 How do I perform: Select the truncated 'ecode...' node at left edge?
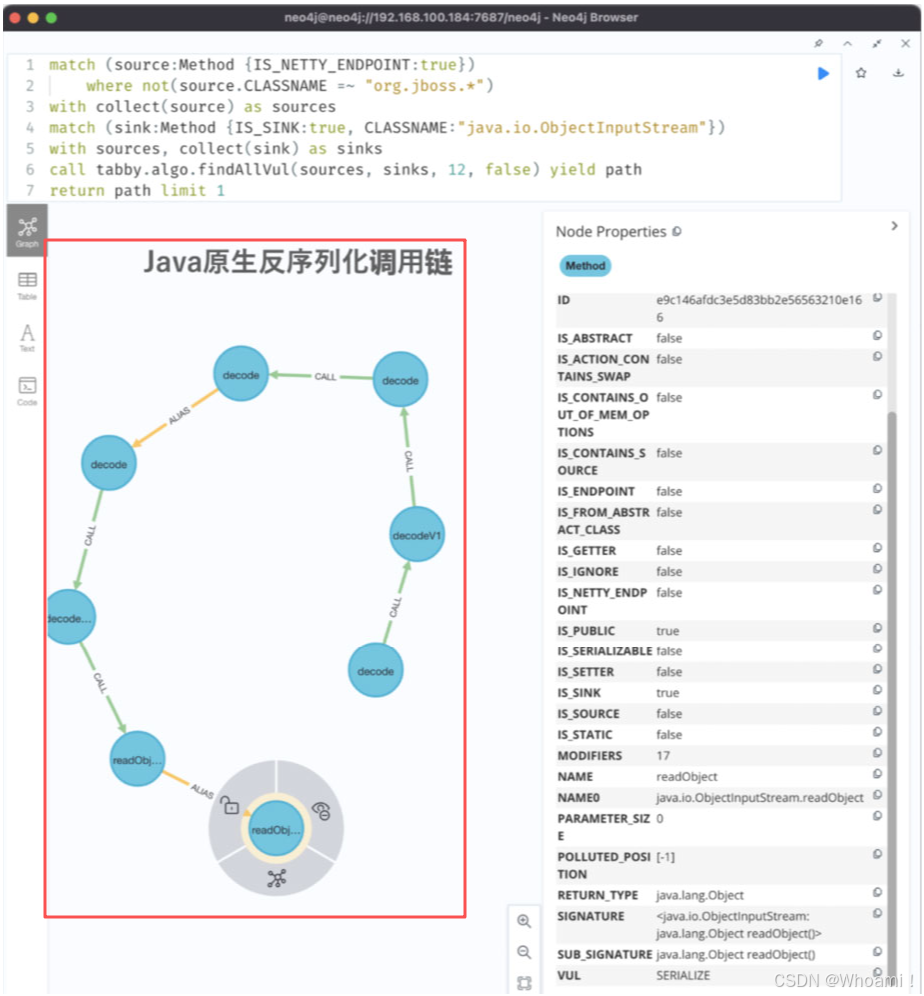(69, 617)
